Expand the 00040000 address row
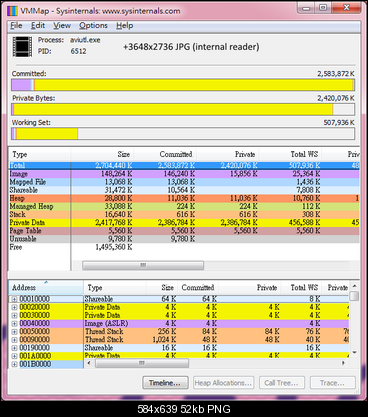This screenshot has height=417, width=368. coord(14,323)
